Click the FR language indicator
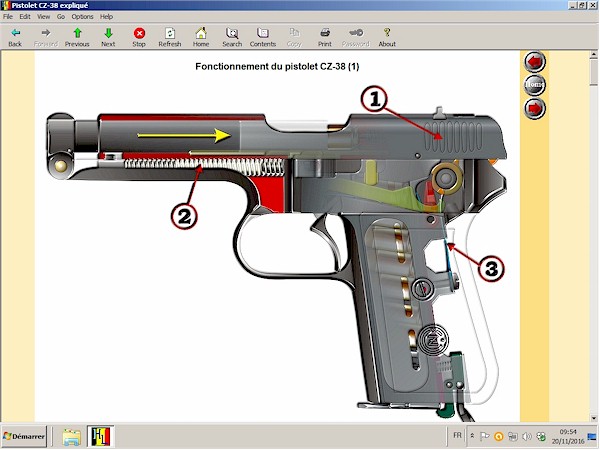The width and height of the screenshot is (600, 450). [x=457, y=435]
